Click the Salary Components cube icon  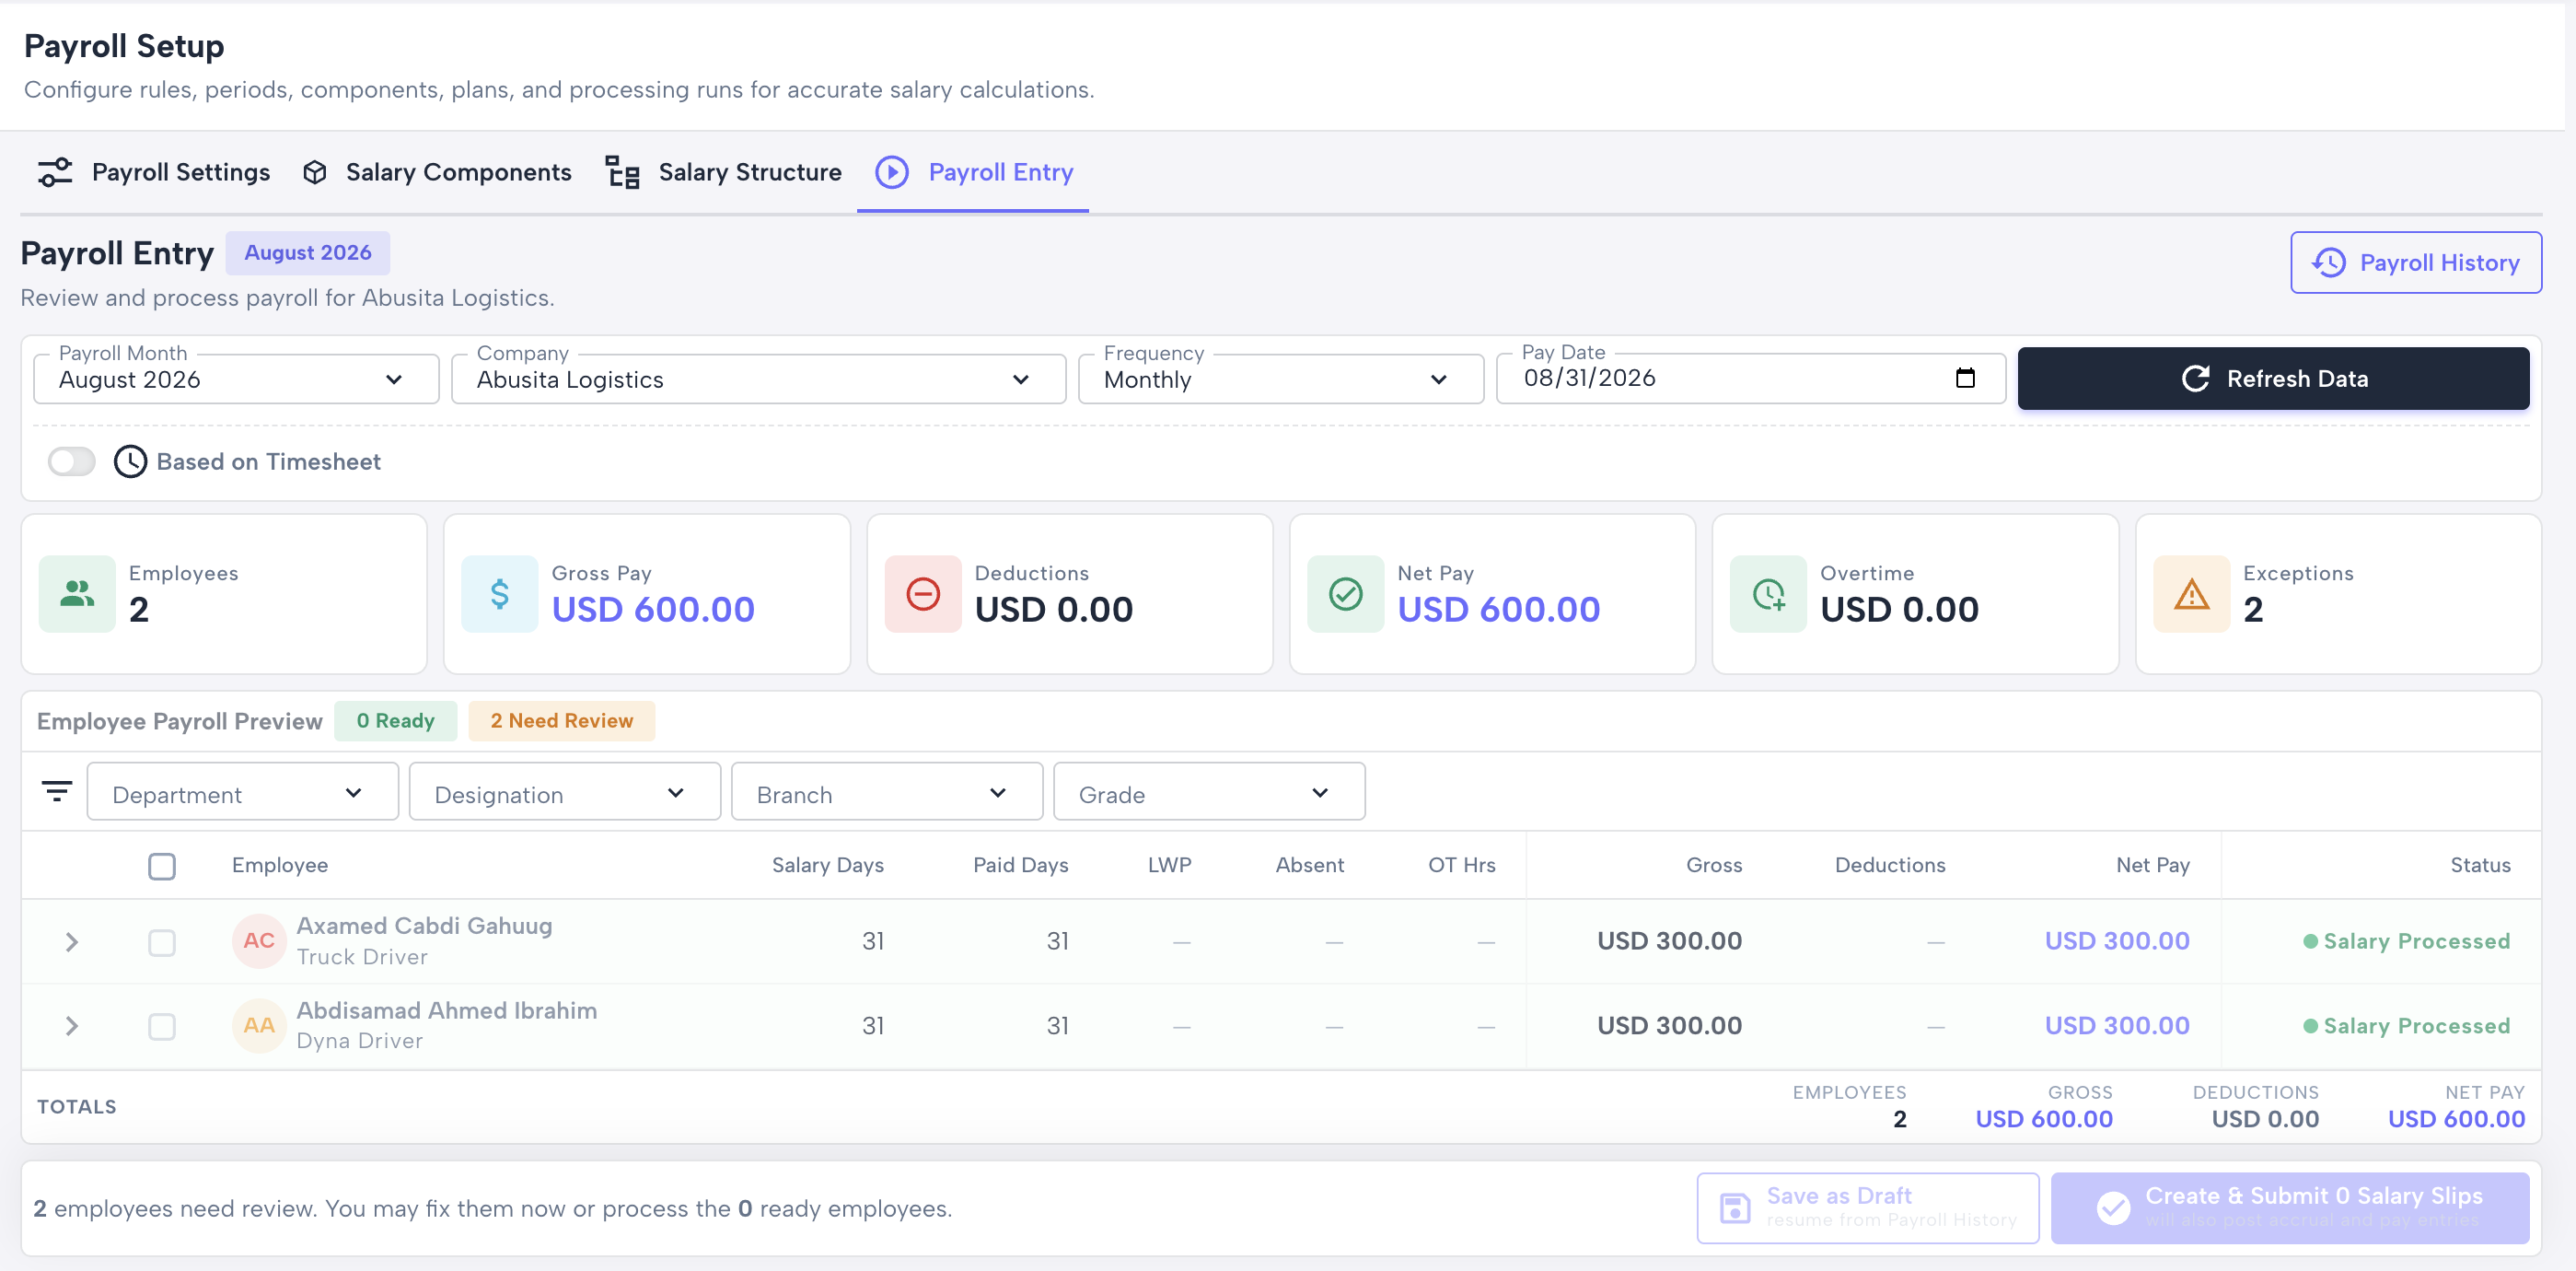pyautogui.click(x=315, y=172)
